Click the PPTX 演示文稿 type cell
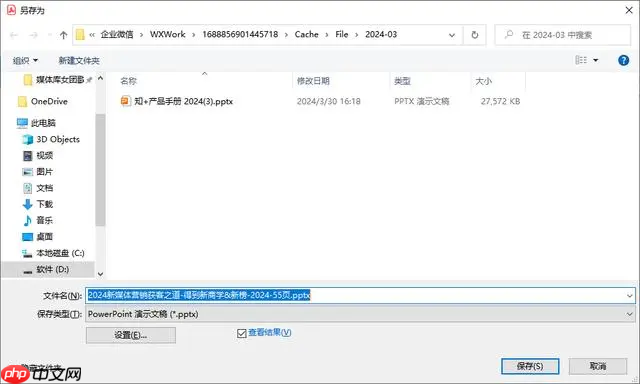This screenshot has width=640, height=384. pyautogui.click(x=422, y=101)
